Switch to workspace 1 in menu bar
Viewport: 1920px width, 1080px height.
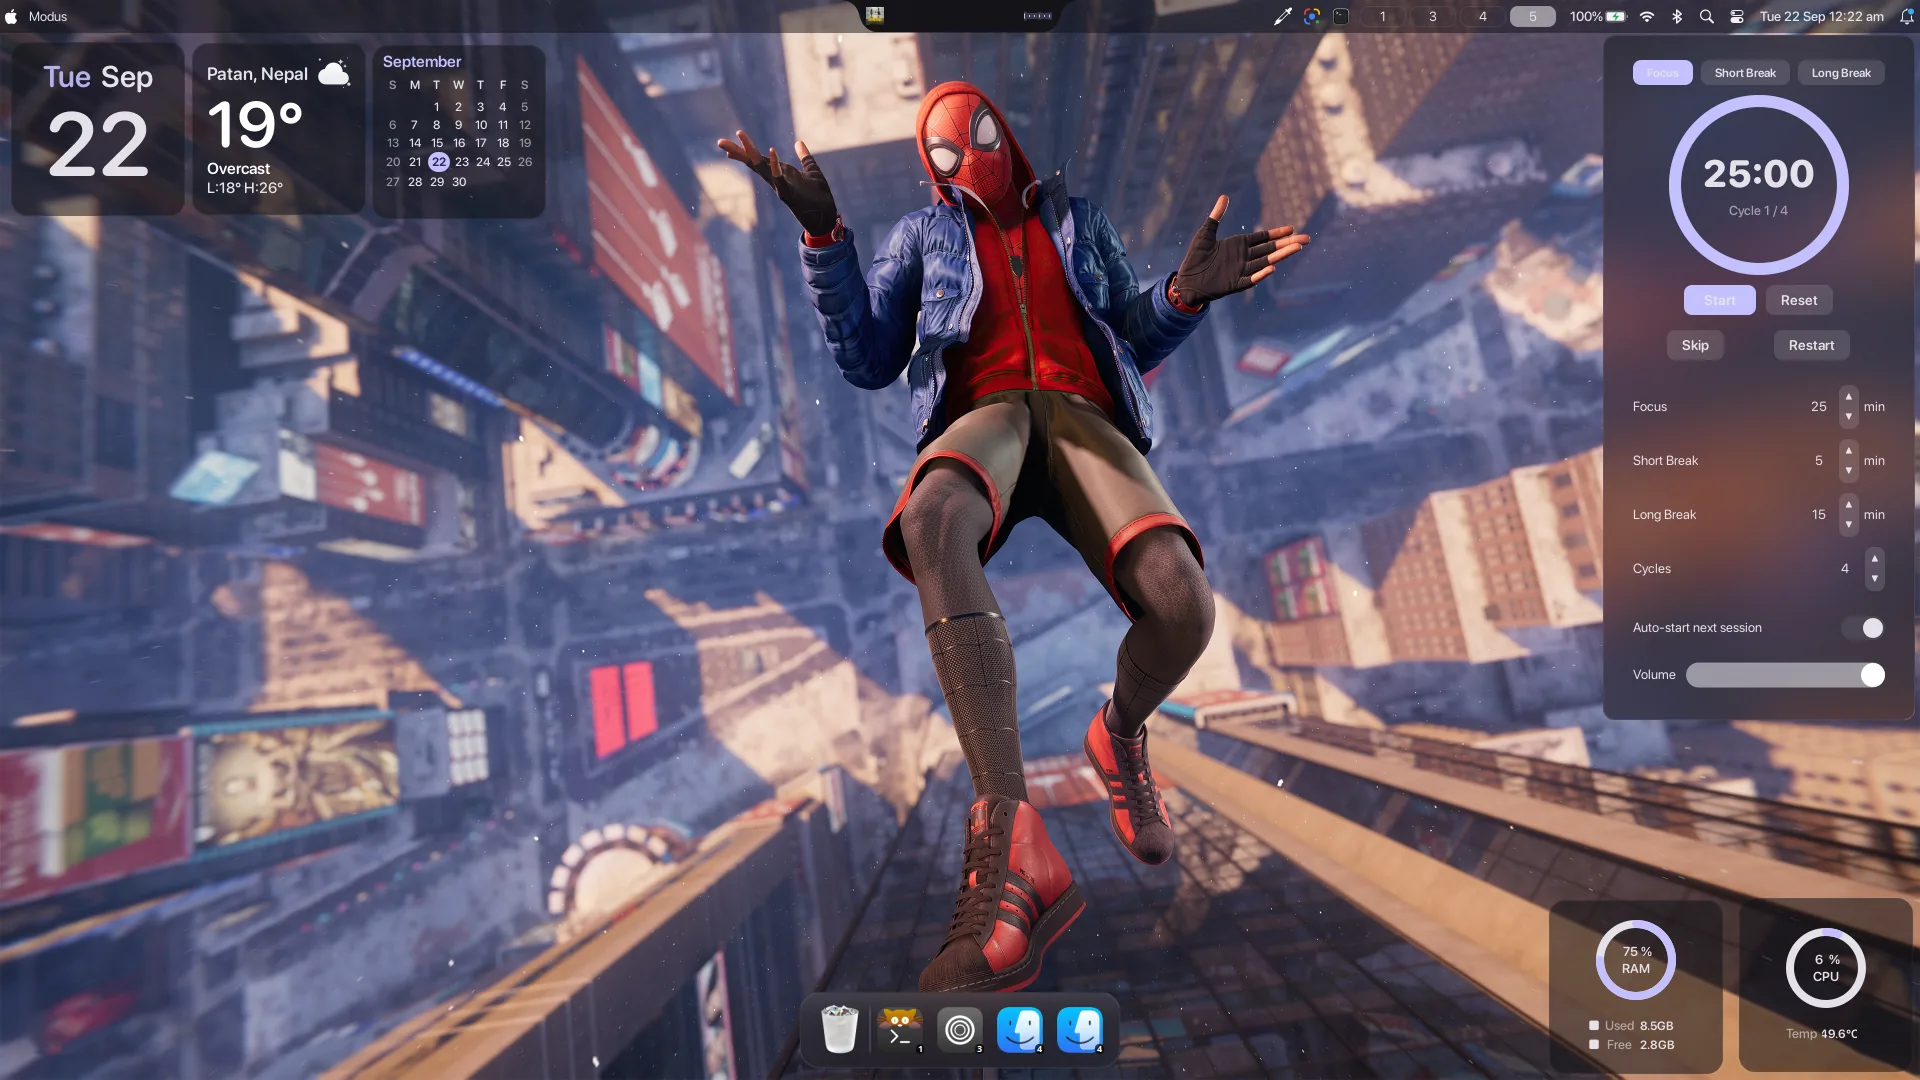(1383, 16)
